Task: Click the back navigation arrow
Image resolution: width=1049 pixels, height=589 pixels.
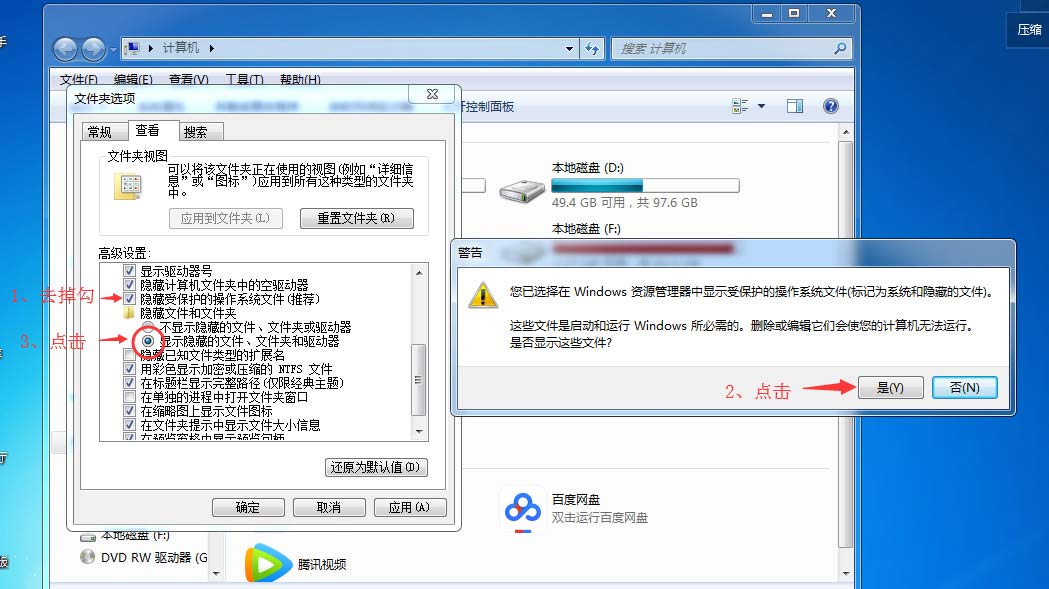Action: [x=64, y=48]
